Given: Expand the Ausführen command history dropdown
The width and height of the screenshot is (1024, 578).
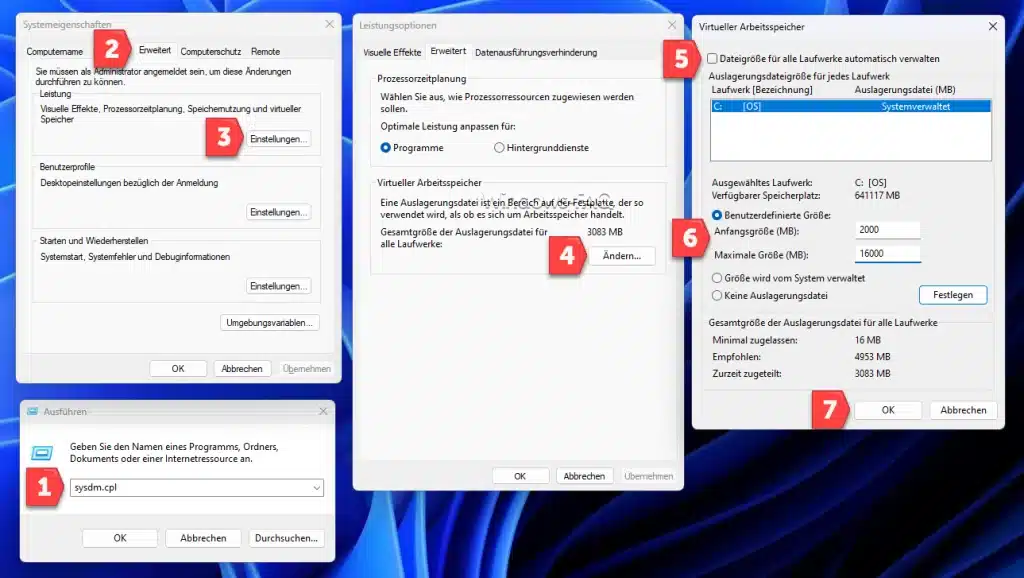Looking at the screenshot, I should [317, 488].
